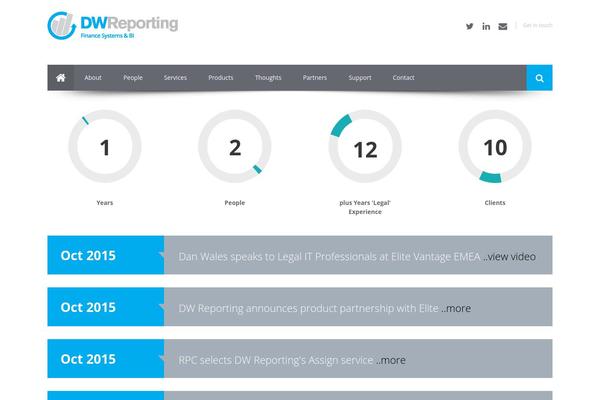Open the Thoughts menu item
The width and height of the screenshot is (600, 400).
(268, 78)
